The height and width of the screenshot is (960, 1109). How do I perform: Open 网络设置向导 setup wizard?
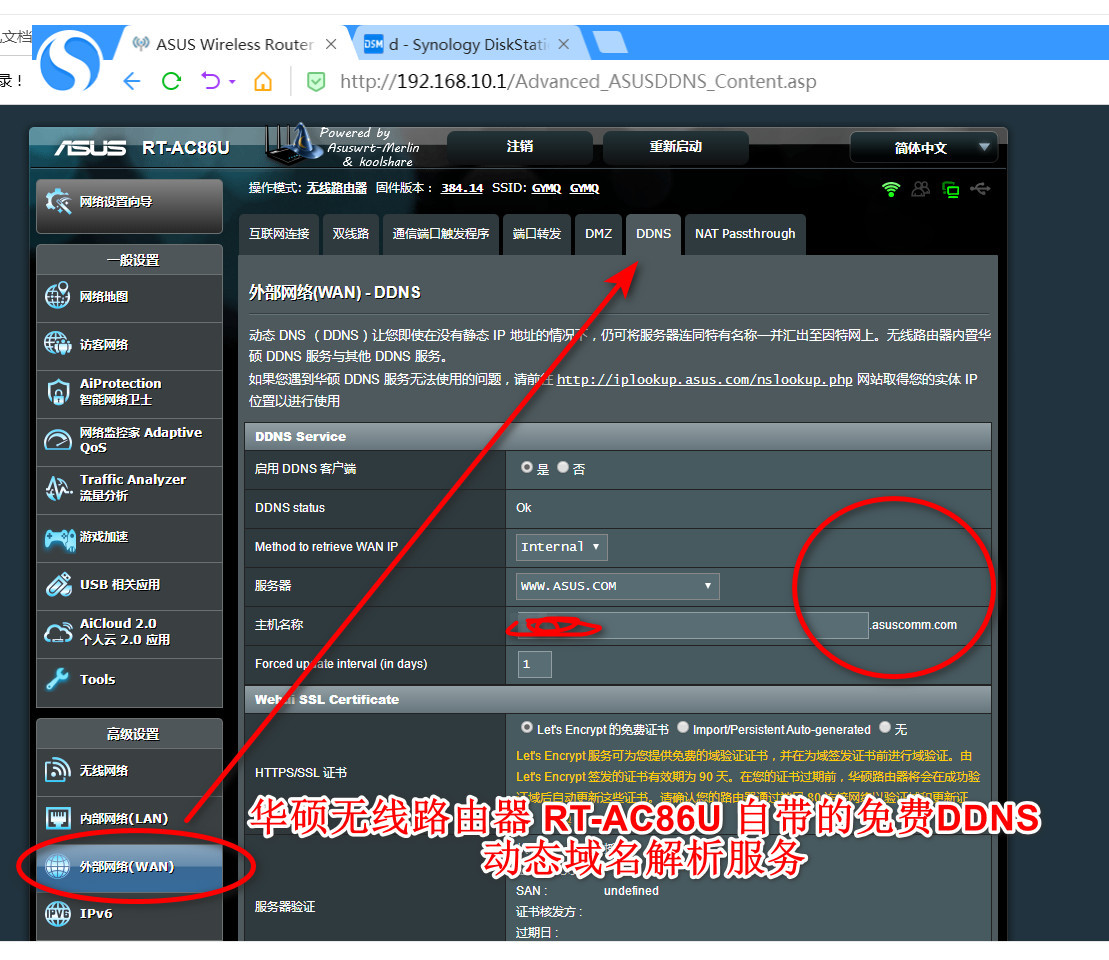[129, 205]
